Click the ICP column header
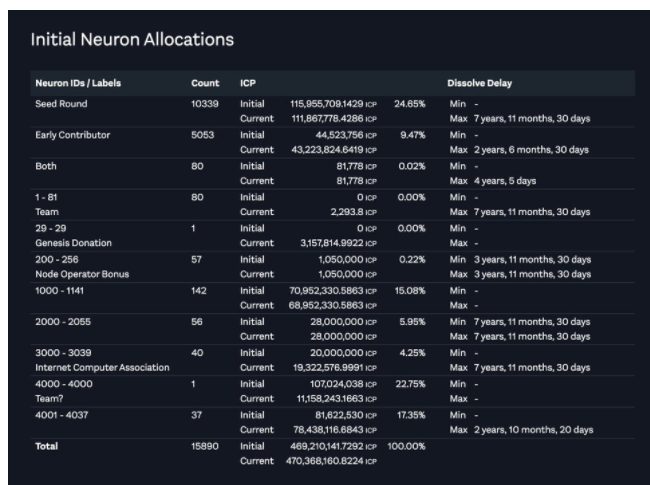The height and width of the screenshot is (485, 650). [x=247, y=83]
